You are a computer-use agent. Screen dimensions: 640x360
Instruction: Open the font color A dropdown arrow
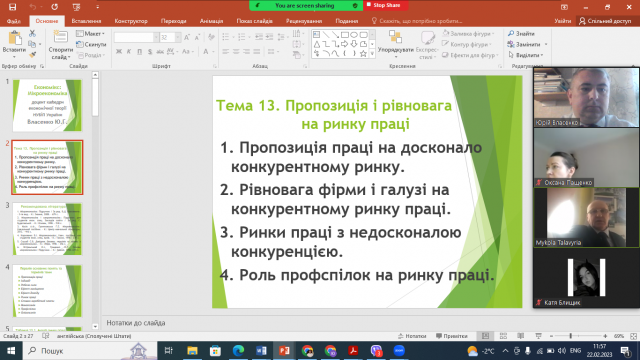pyautogui.click(x=213, y=51)
